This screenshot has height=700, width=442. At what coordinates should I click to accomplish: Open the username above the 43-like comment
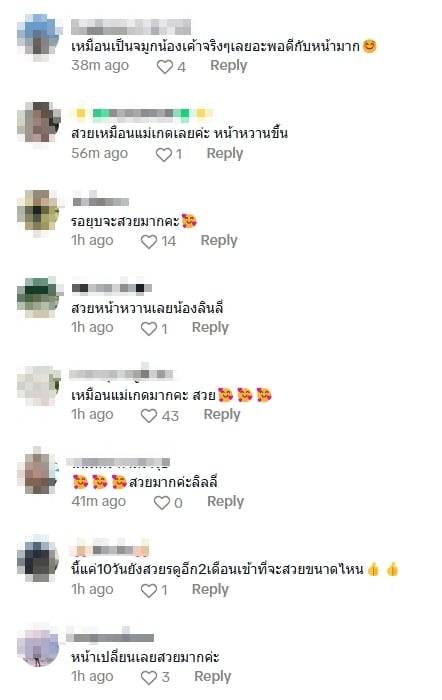click(x=121, y=374)
